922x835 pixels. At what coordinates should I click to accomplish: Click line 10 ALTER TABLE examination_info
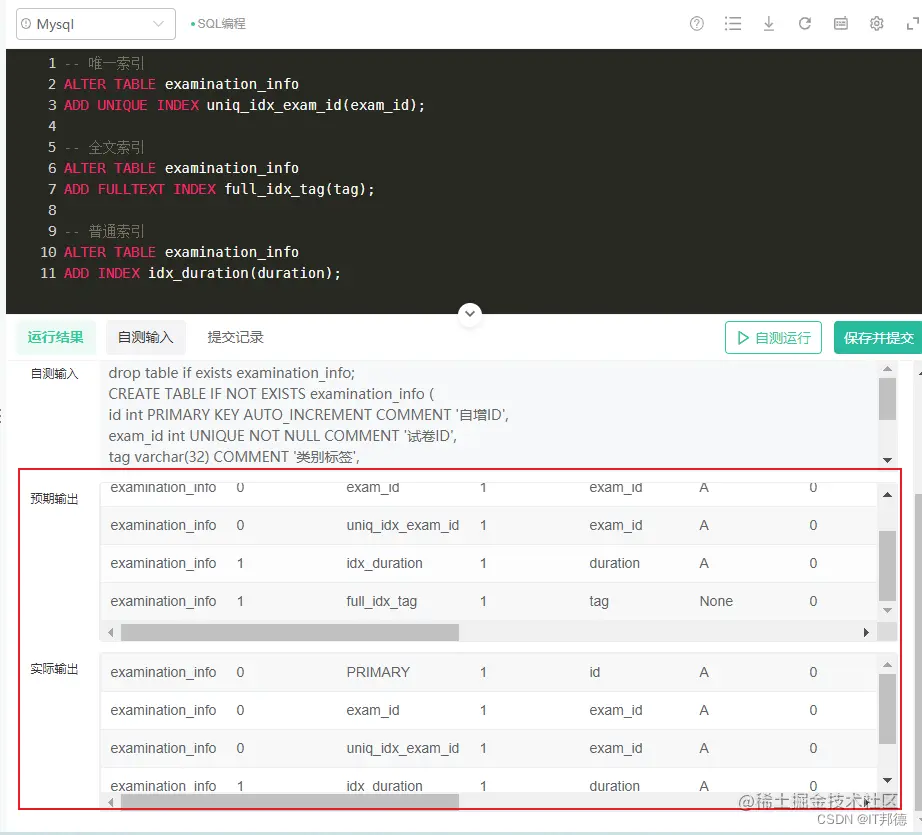[181, 252]
